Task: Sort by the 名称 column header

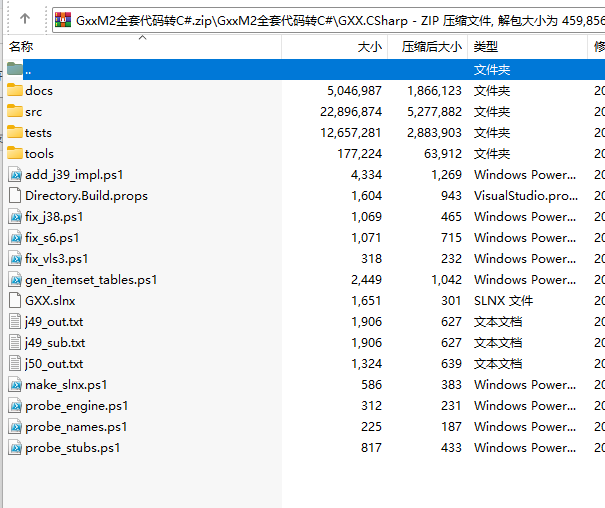Action: pyautogui.click(x=143, y=47)
